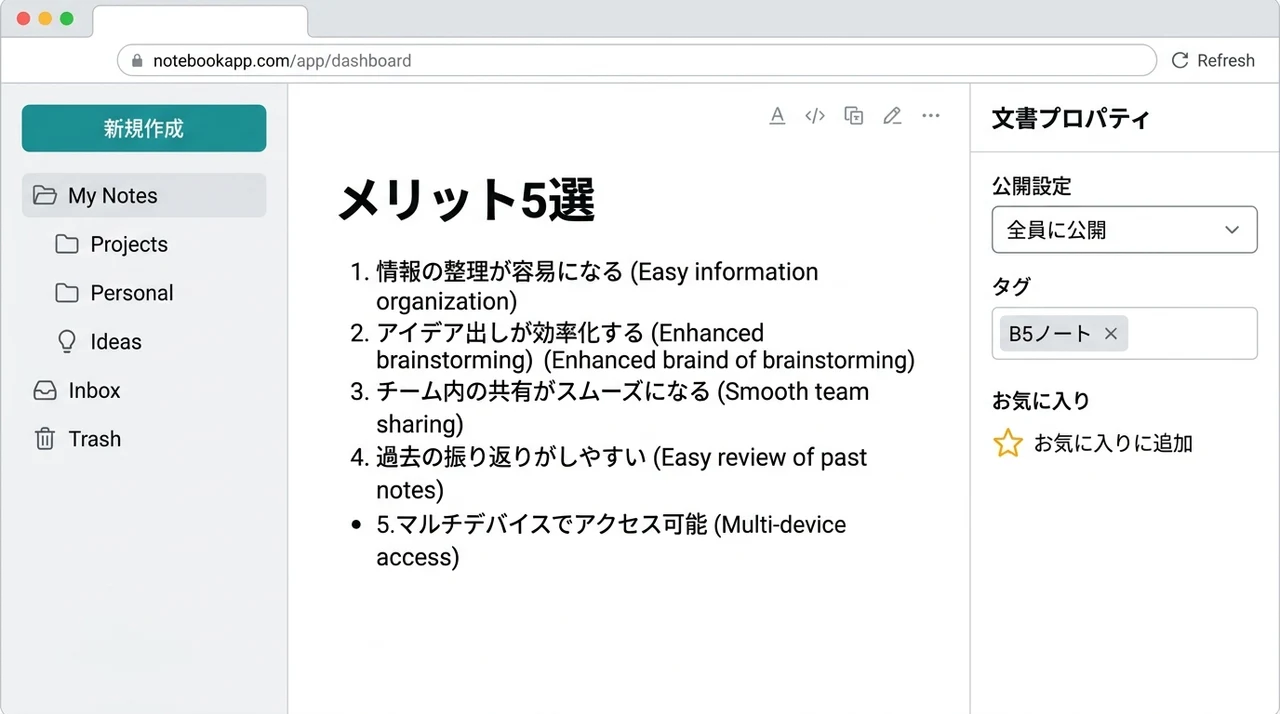The image size is (1280, 714).
Task: Click the star icon to favorite
Action: click(x=1007, y=443)
